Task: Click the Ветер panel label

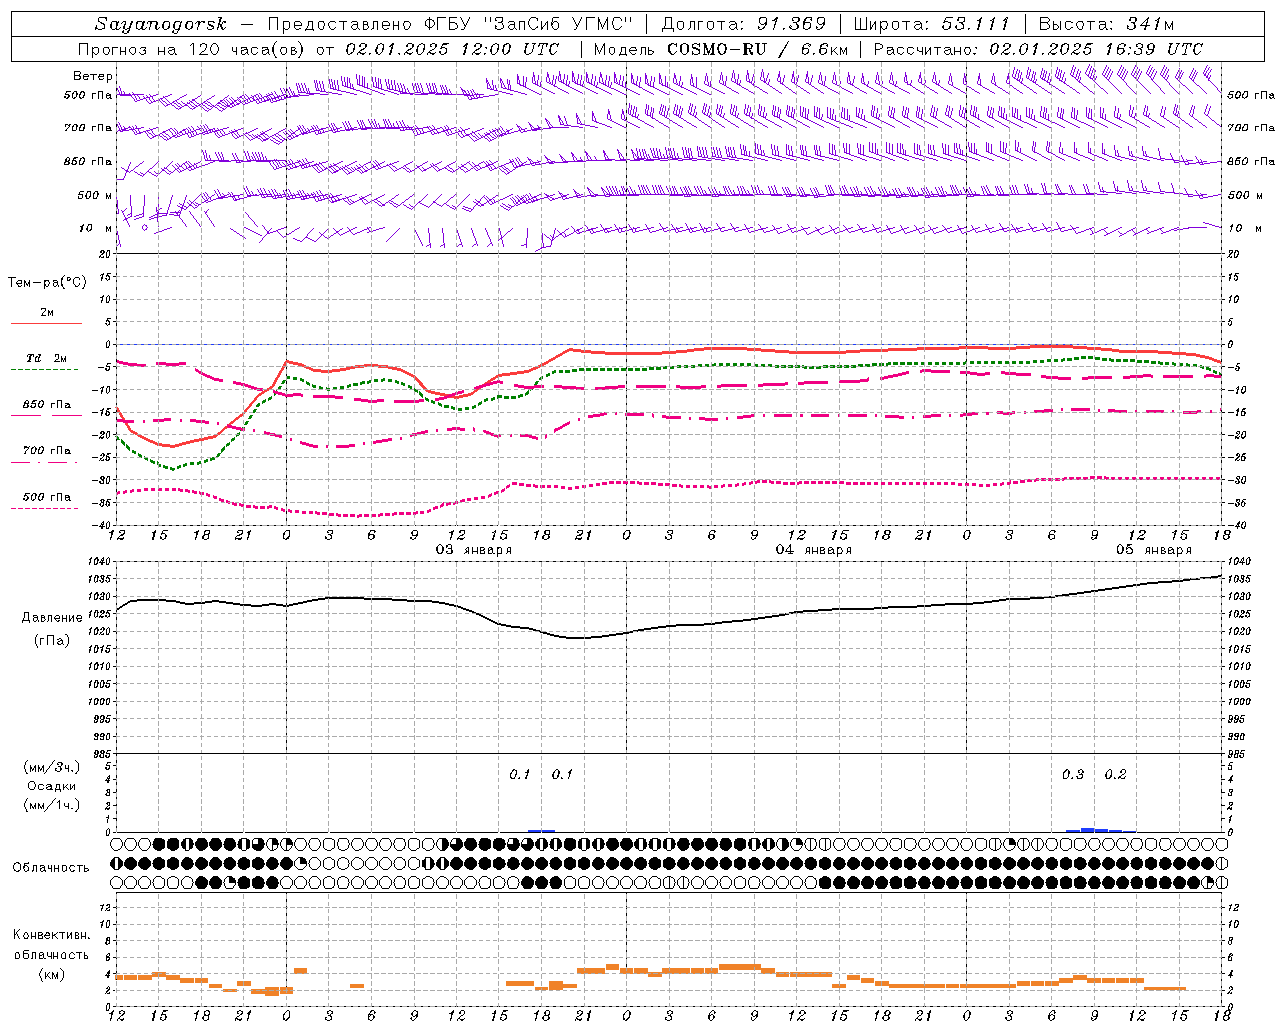Action: tap(92, 76)
